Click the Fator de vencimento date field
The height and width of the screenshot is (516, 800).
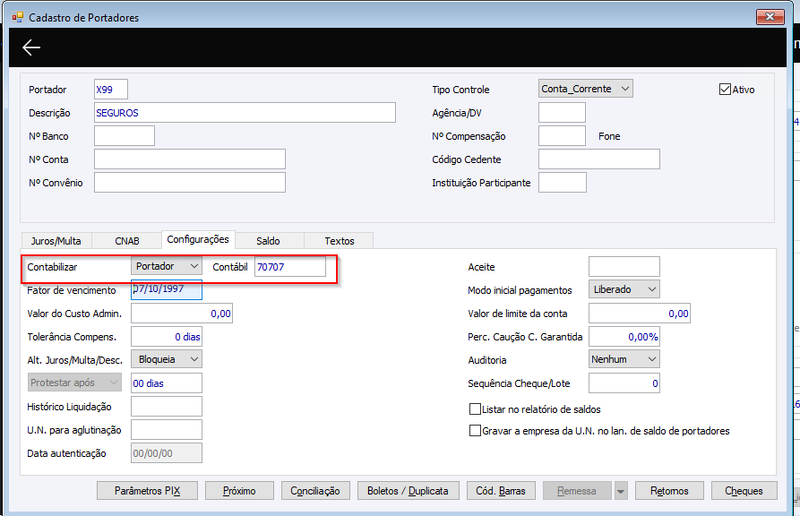[166, 289]
